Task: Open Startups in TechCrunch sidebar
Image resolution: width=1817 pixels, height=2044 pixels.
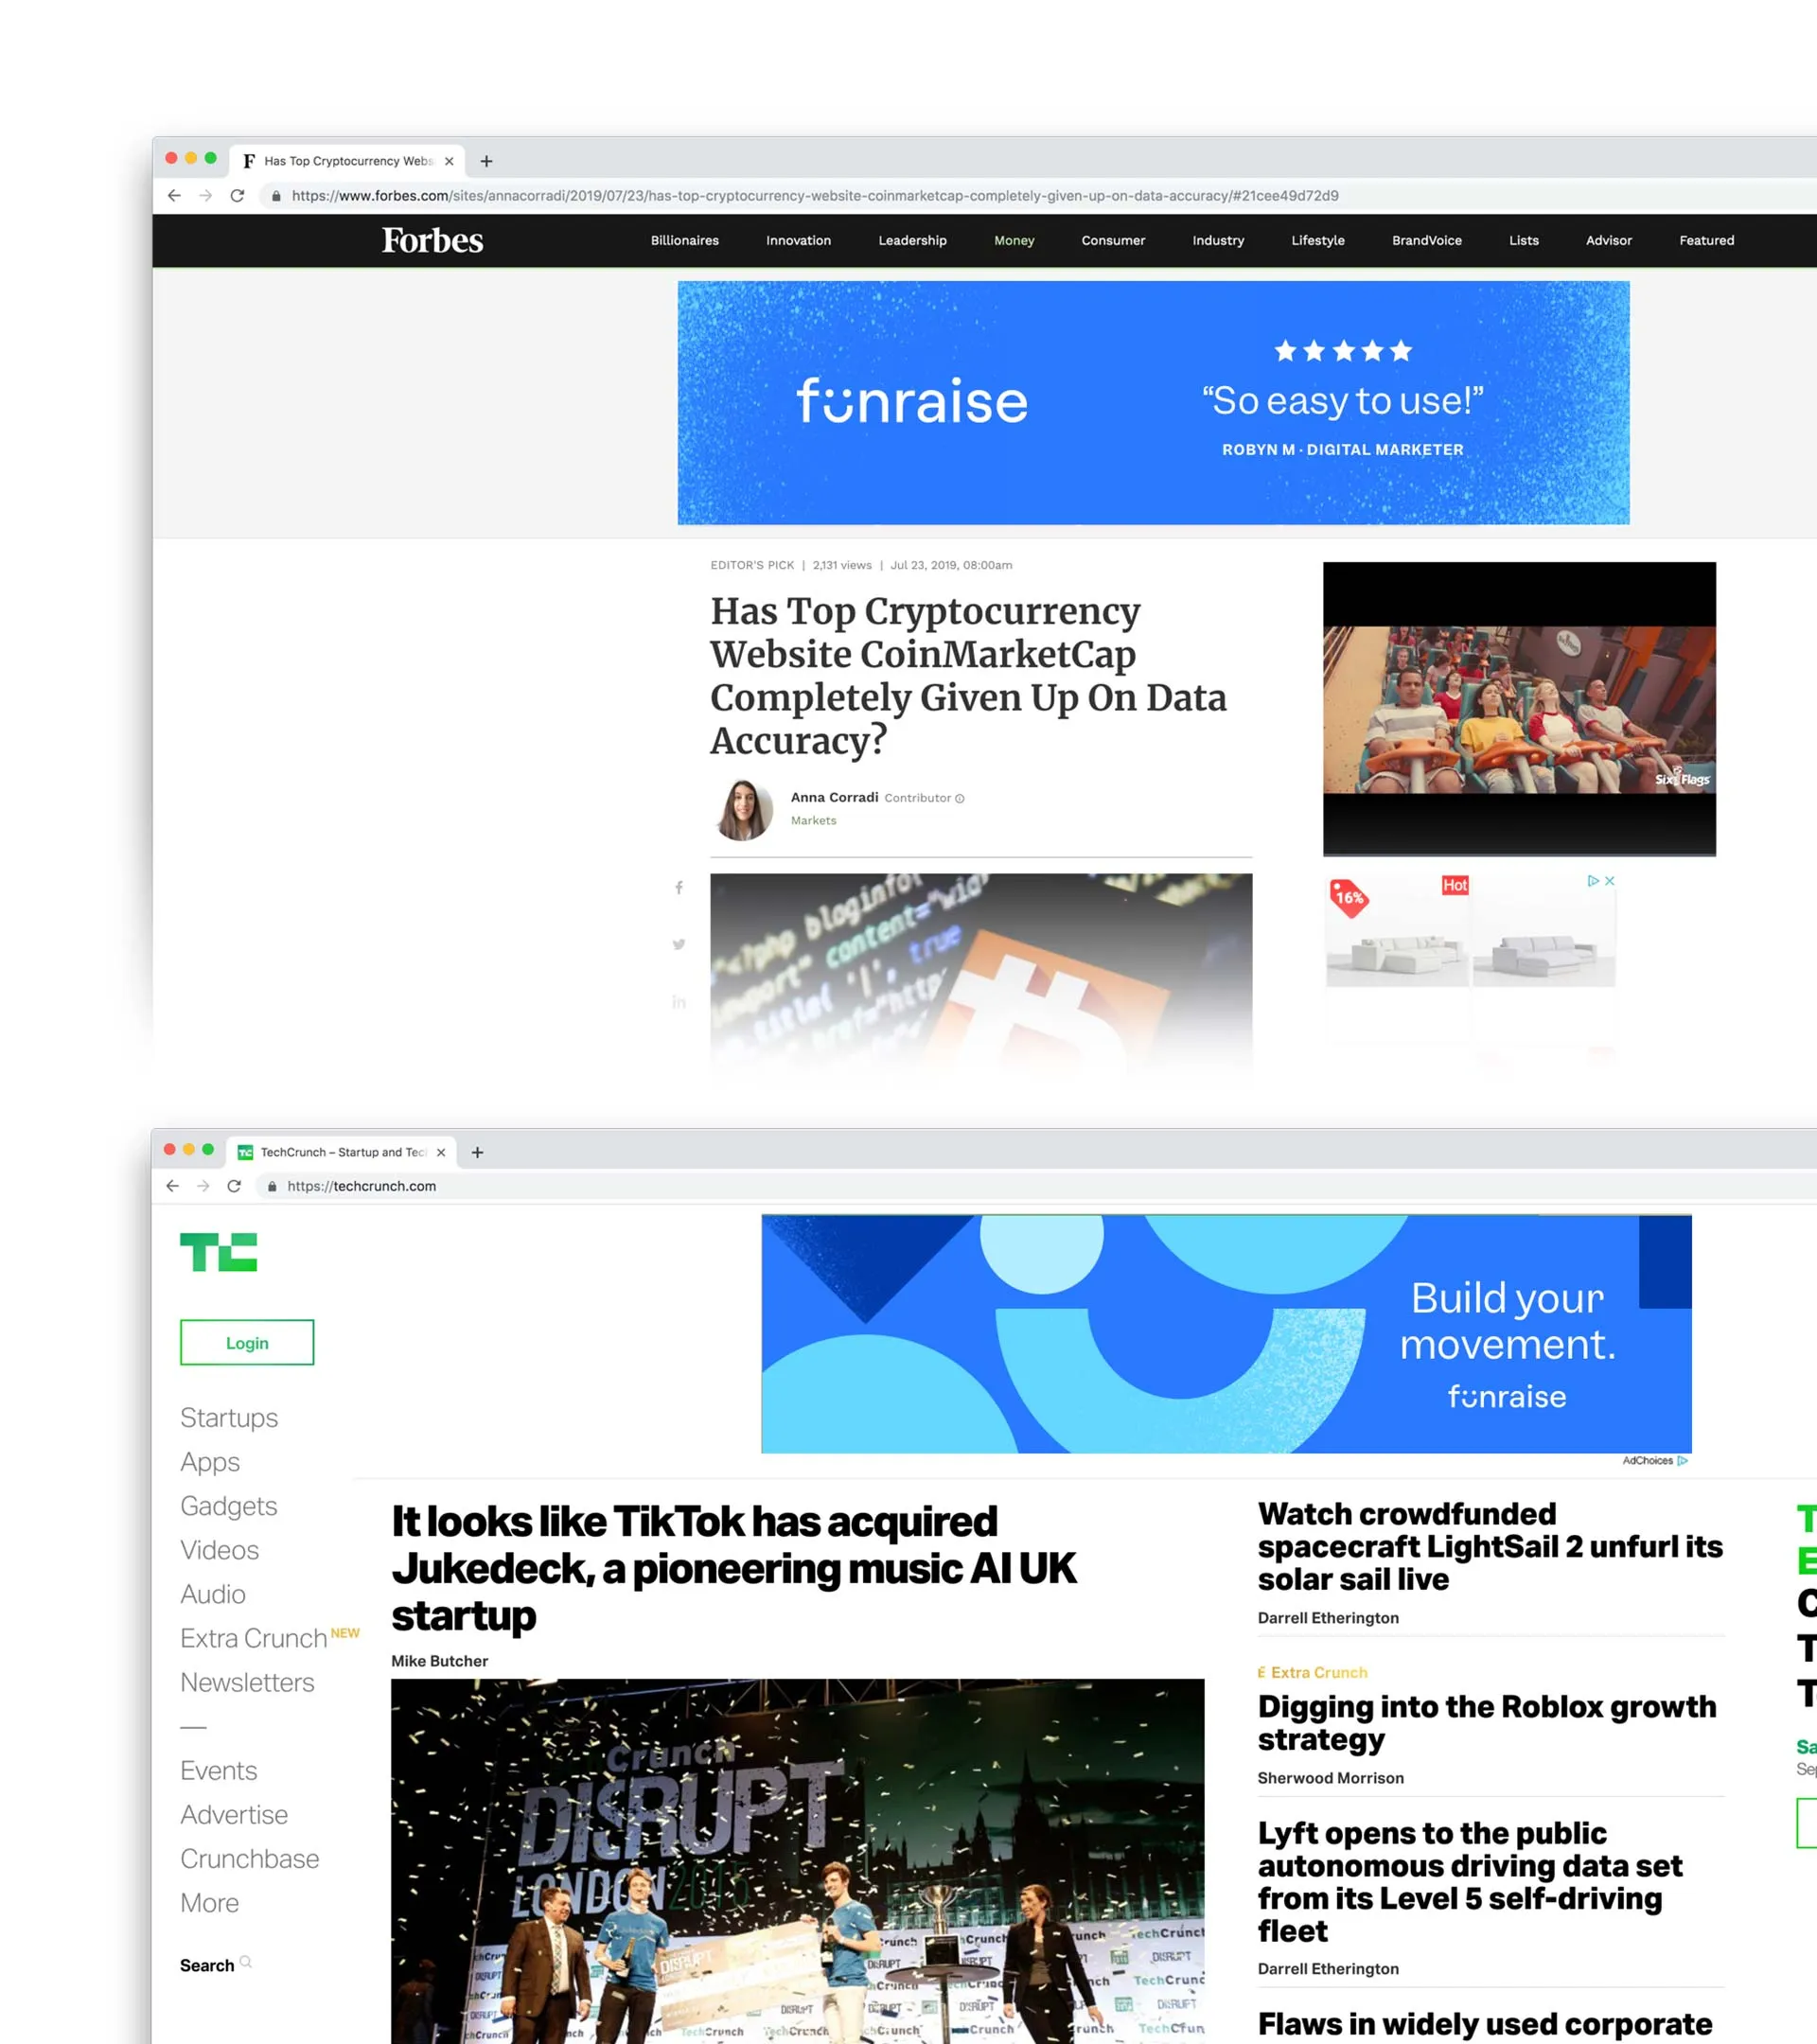Action: [x=229, y=1418]
